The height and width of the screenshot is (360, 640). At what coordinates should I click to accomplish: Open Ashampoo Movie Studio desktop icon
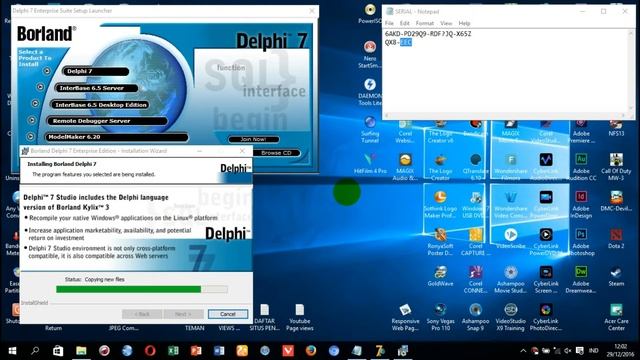[511, 279]
